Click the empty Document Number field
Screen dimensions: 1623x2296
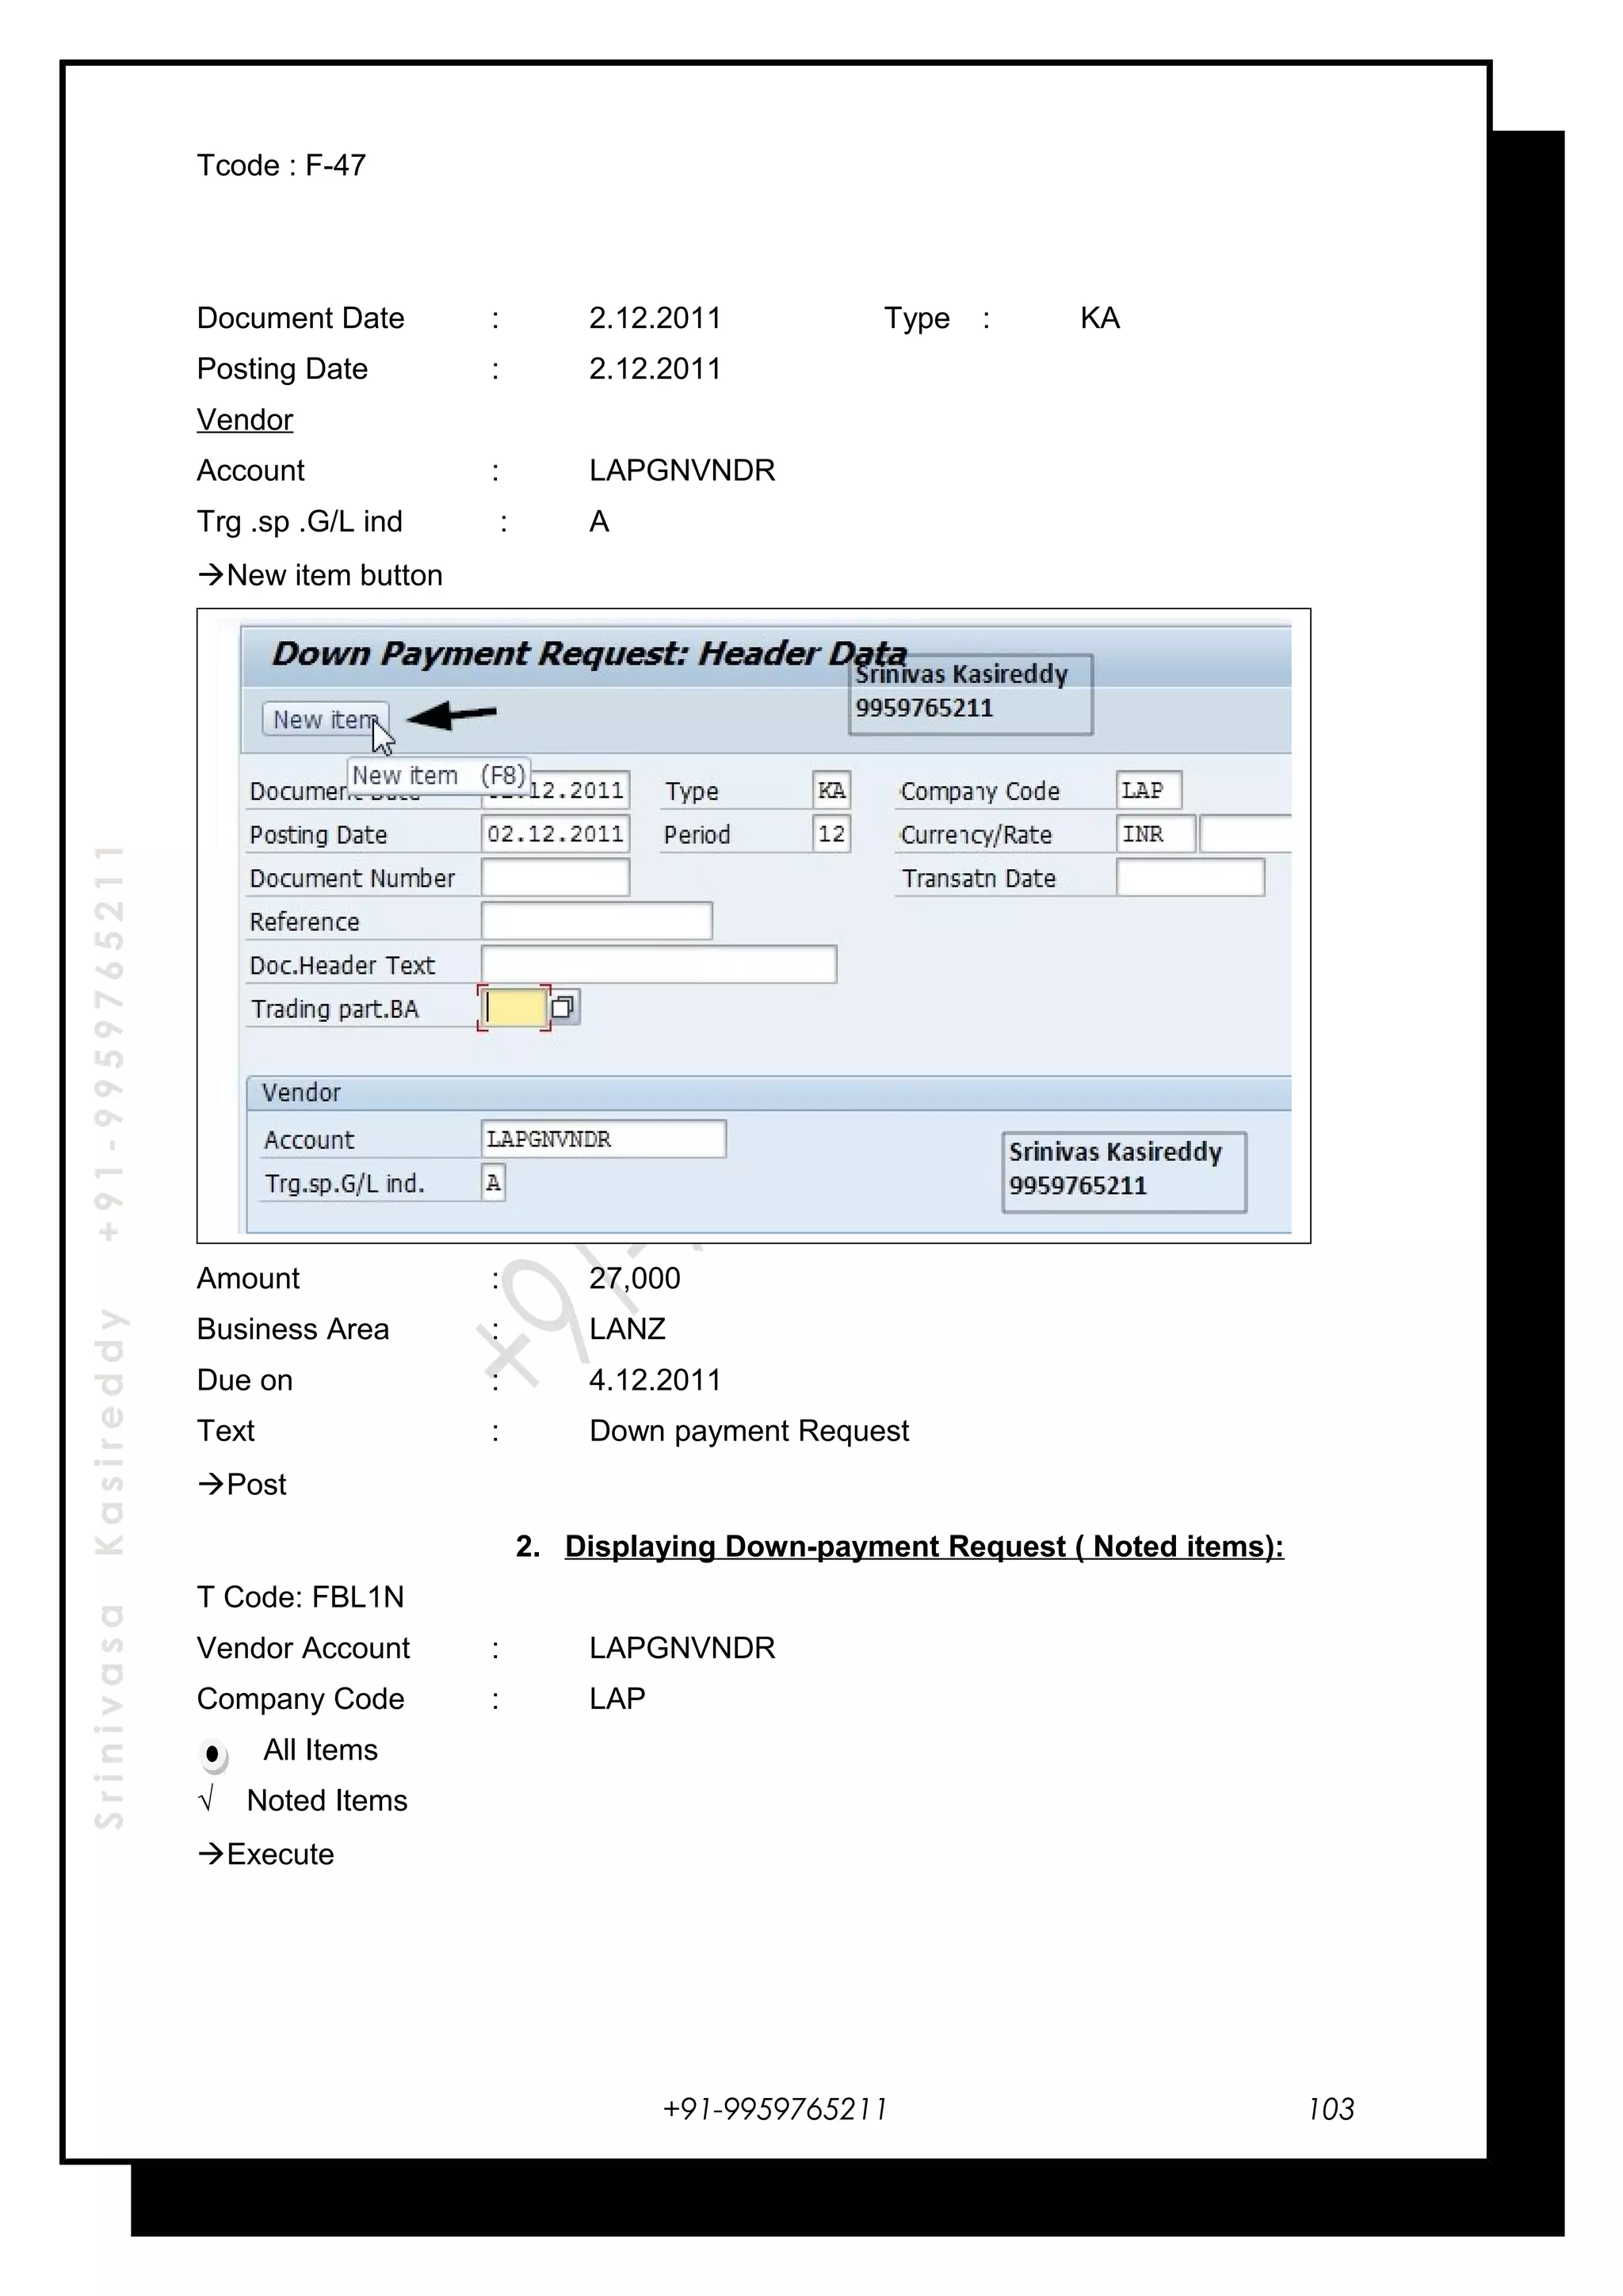click(x=555, y=878)
